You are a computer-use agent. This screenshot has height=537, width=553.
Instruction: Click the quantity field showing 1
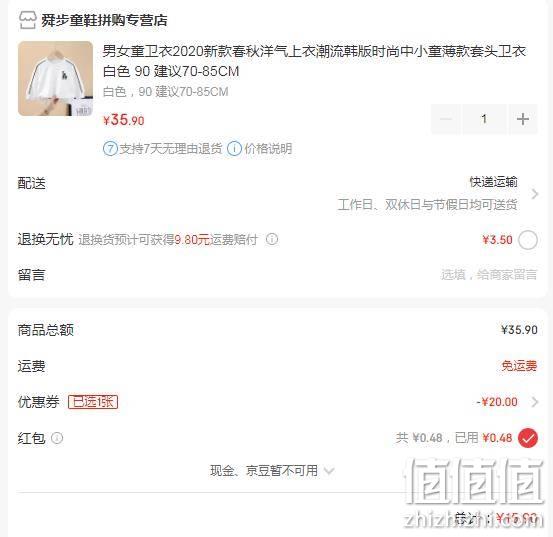point(484,119)
